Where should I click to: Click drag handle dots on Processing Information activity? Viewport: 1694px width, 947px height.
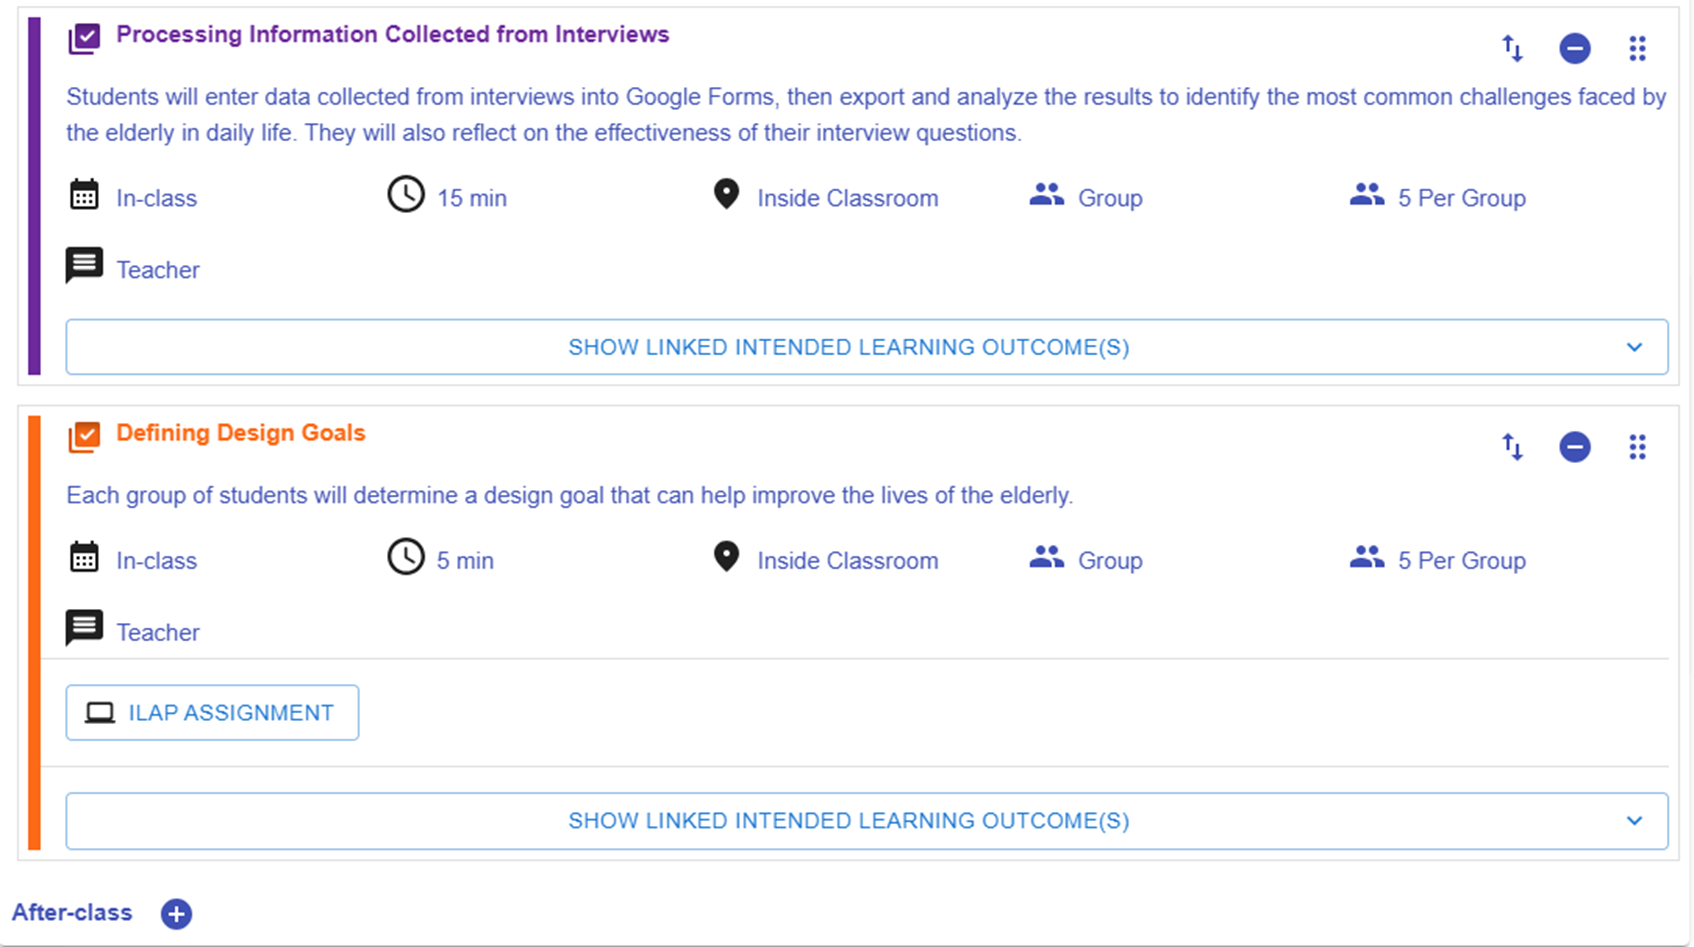tap(1637, 48)
